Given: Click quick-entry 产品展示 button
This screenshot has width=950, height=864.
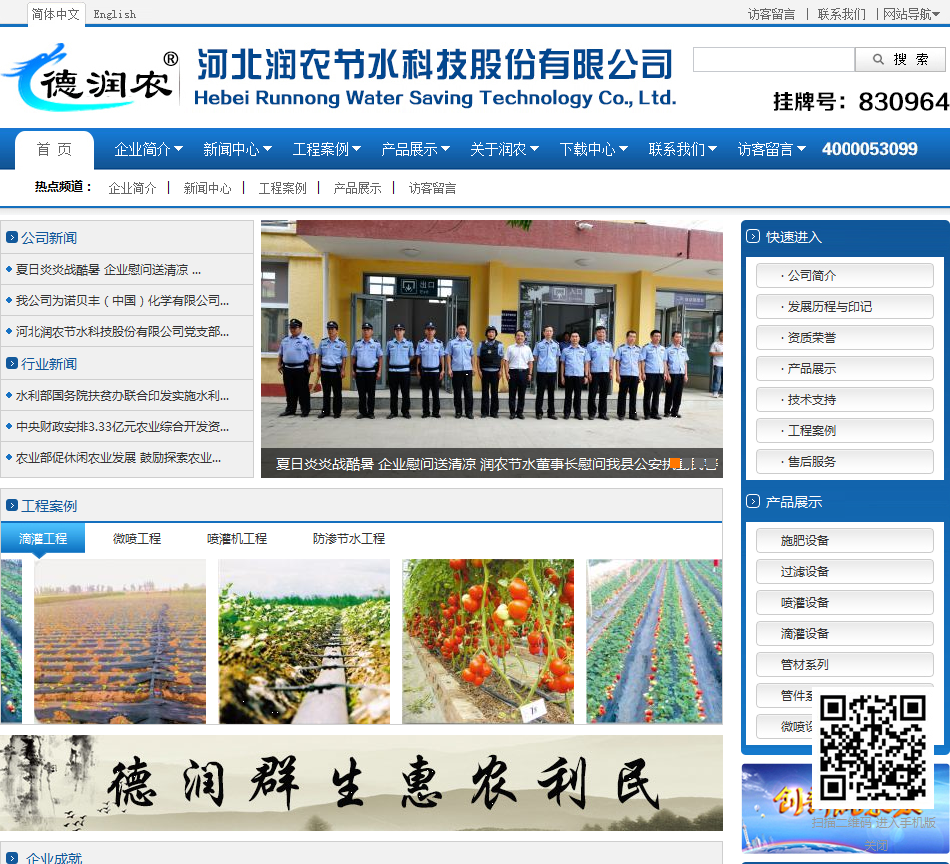Looking at the screenshot, I should pyautogui.click(x=845, y=368).
